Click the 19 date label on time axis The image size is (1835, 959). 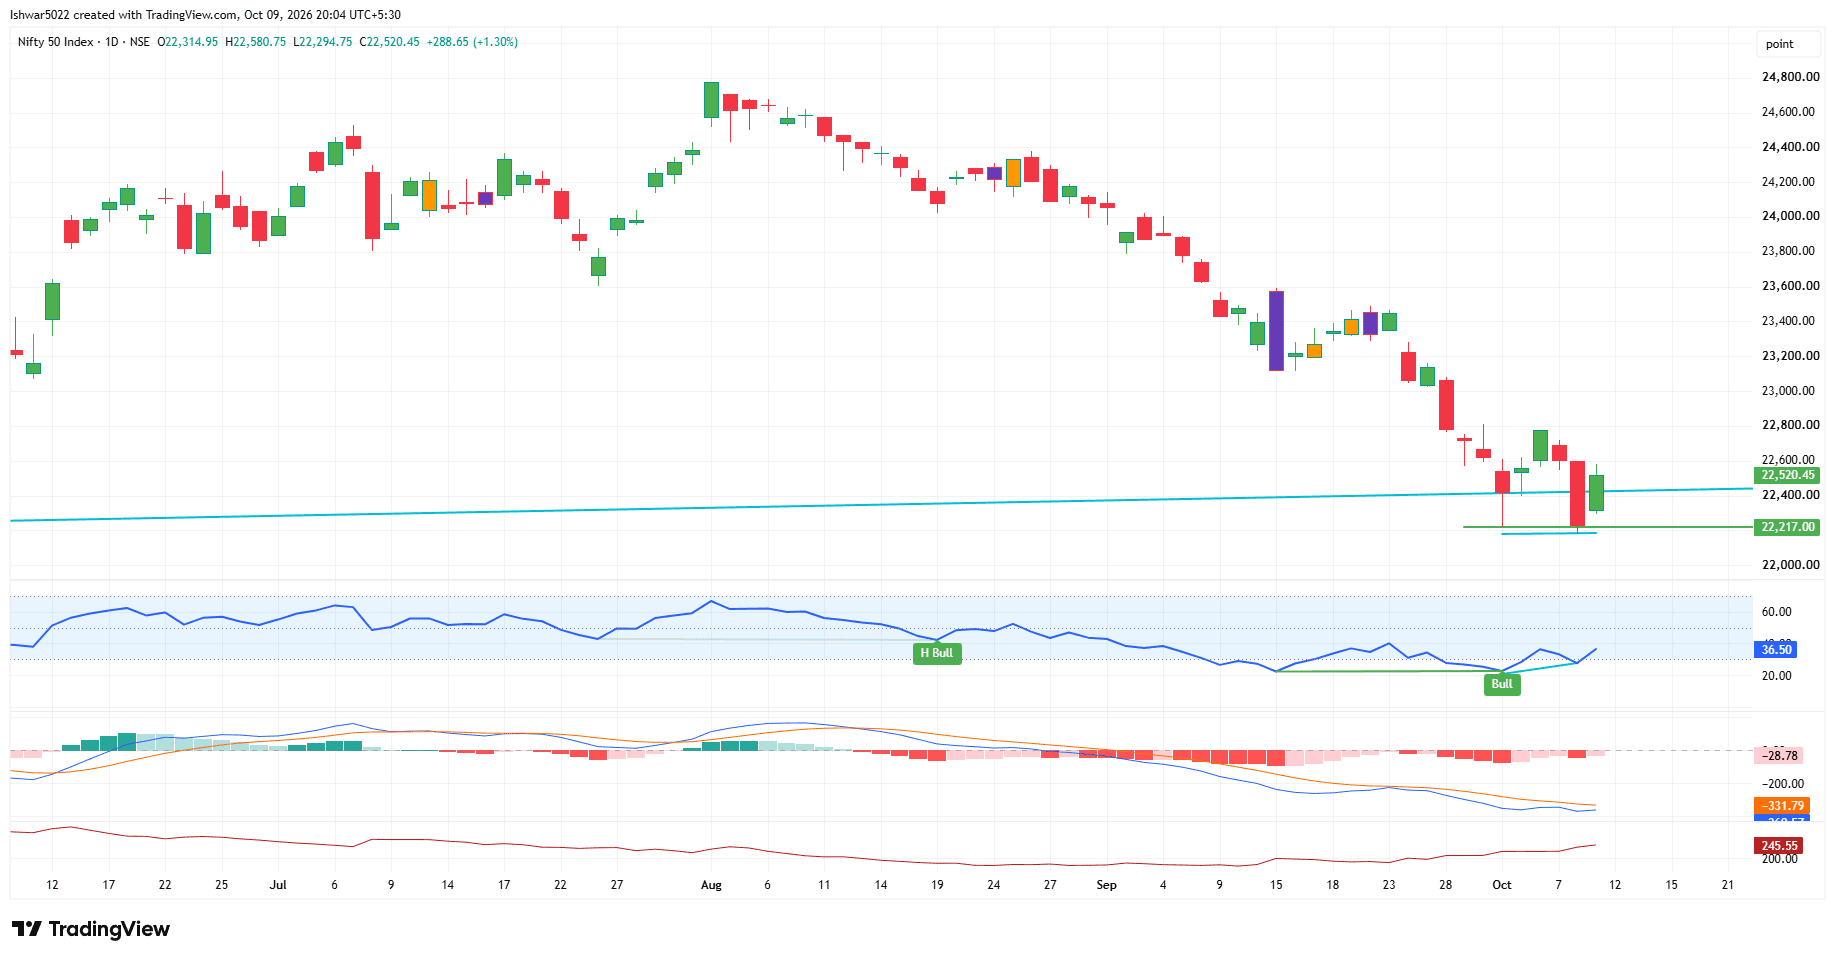[x=937, y=885]
